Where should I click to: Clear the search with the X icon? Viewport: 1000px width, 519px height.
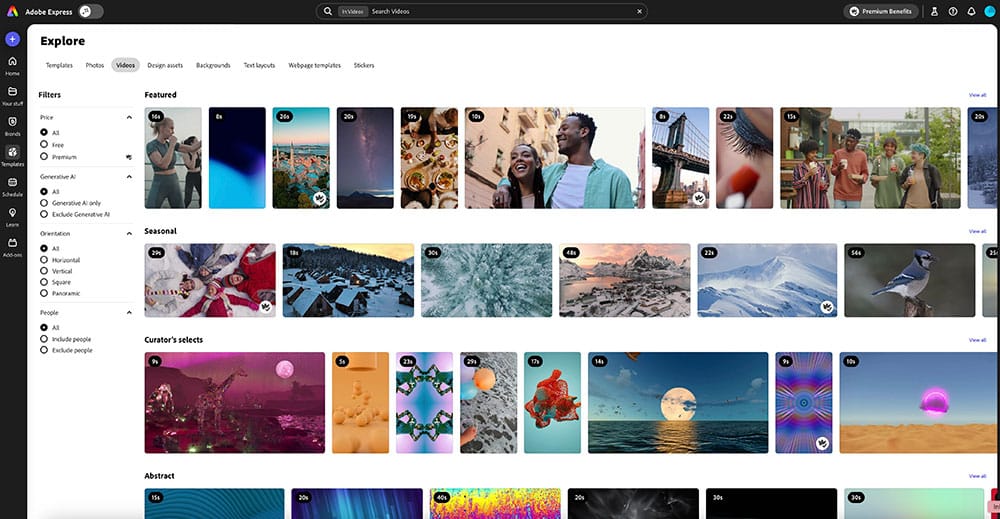coord(640,11)
